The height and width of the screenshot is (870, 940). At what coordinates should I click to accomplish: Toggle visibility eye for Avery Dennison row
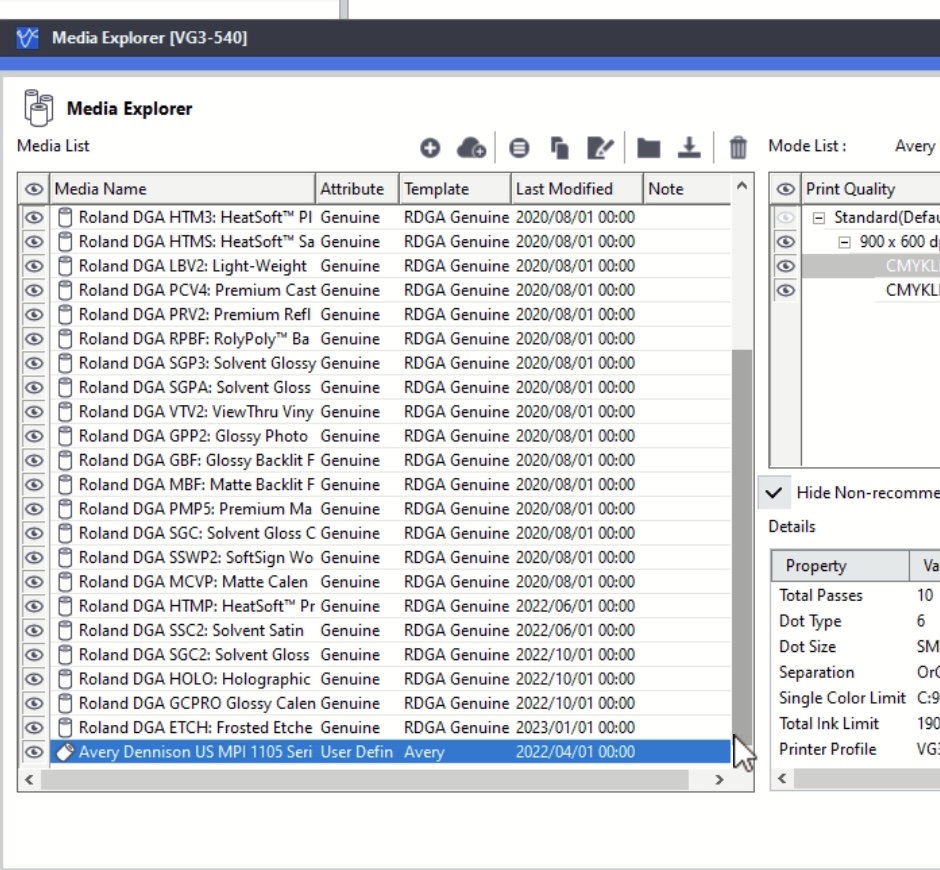click(x=34, y=751)
